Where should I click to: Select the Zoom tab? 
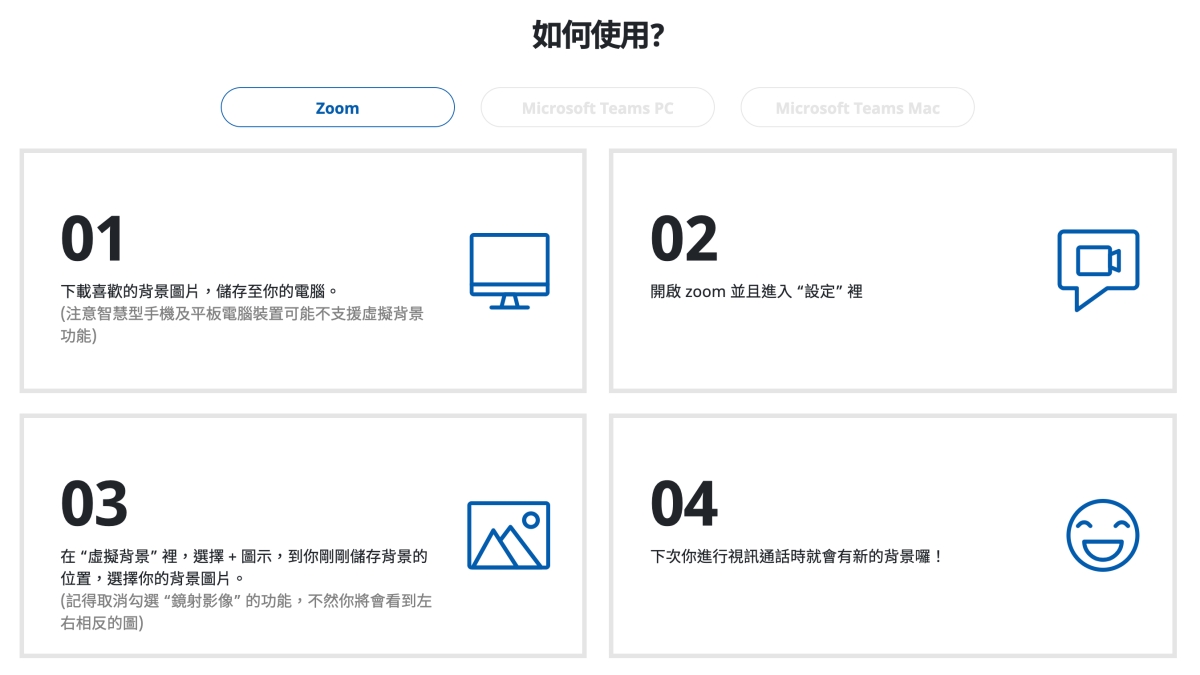click(337, 107)
